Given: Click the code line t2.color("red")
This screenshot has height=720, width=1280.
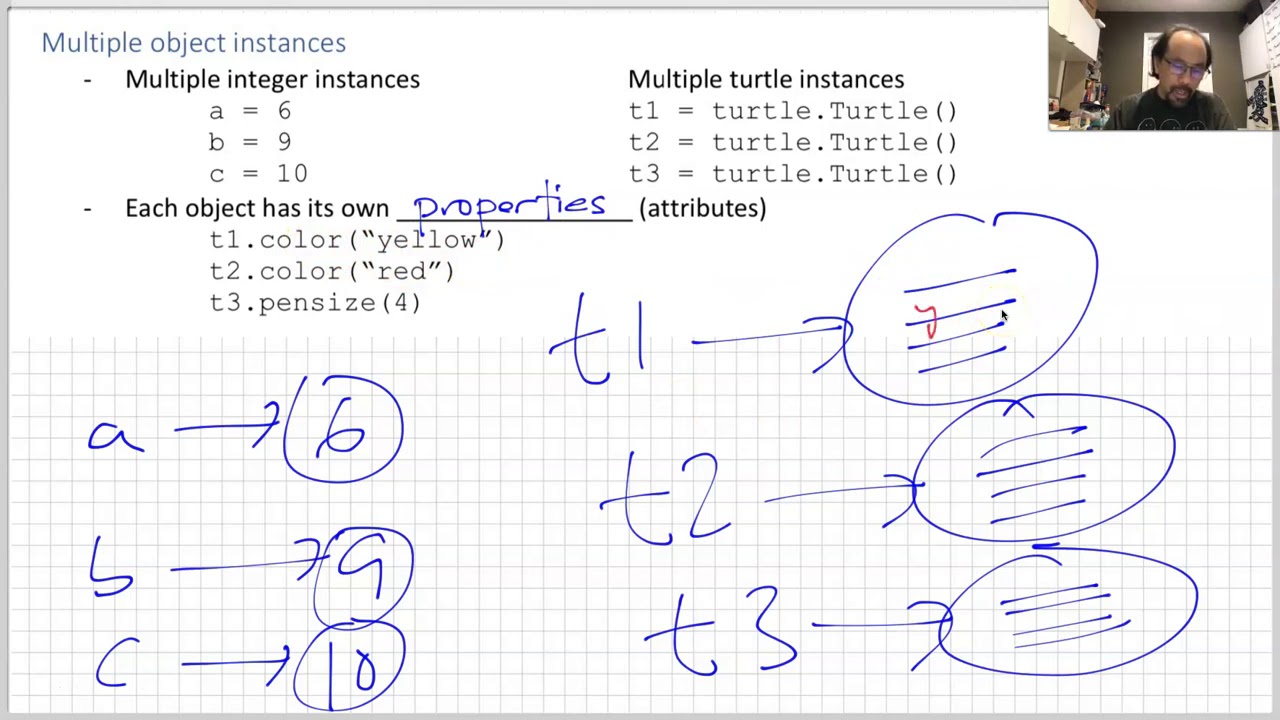Looking at the screenshot, I should click(332, 271).
